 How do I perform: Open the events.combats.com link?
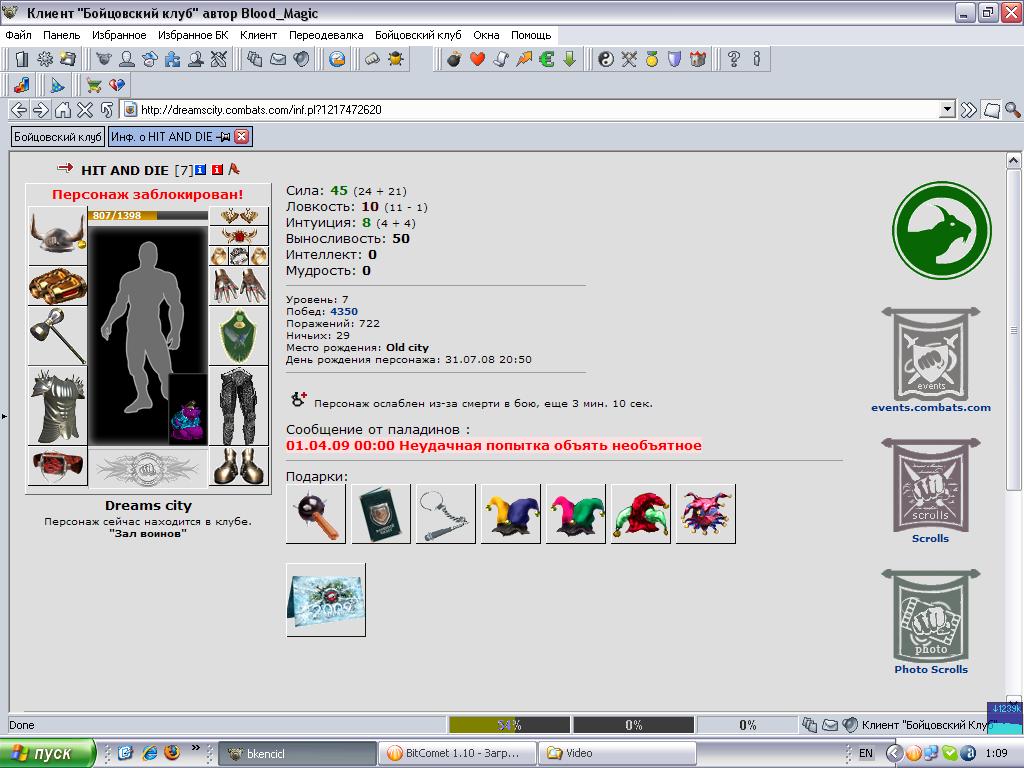tap(931, 408)
